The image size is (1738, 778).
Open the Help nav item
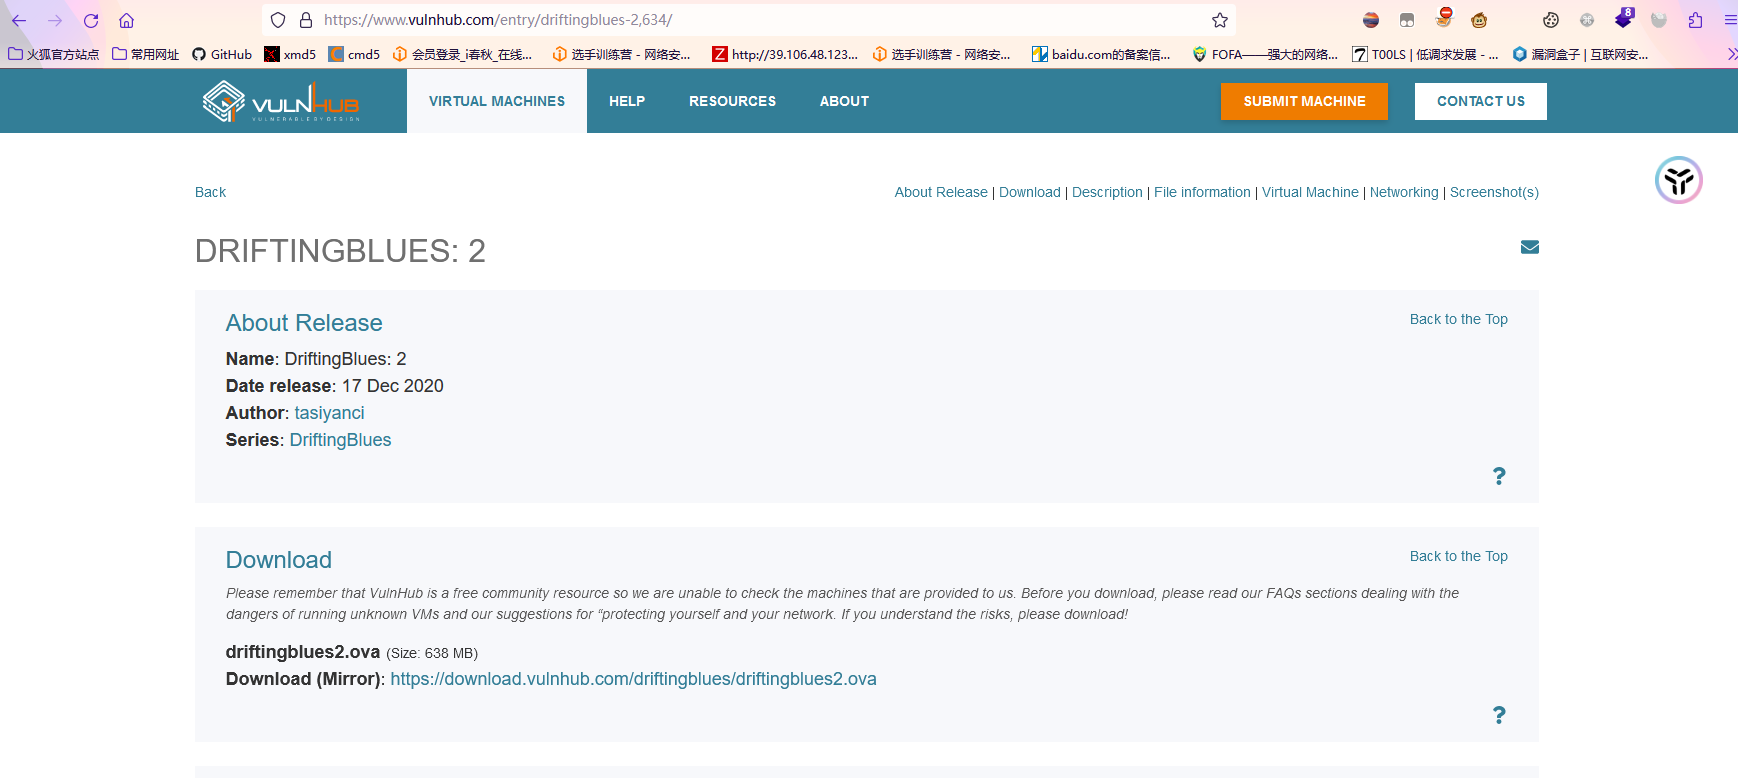click(627, 101)
